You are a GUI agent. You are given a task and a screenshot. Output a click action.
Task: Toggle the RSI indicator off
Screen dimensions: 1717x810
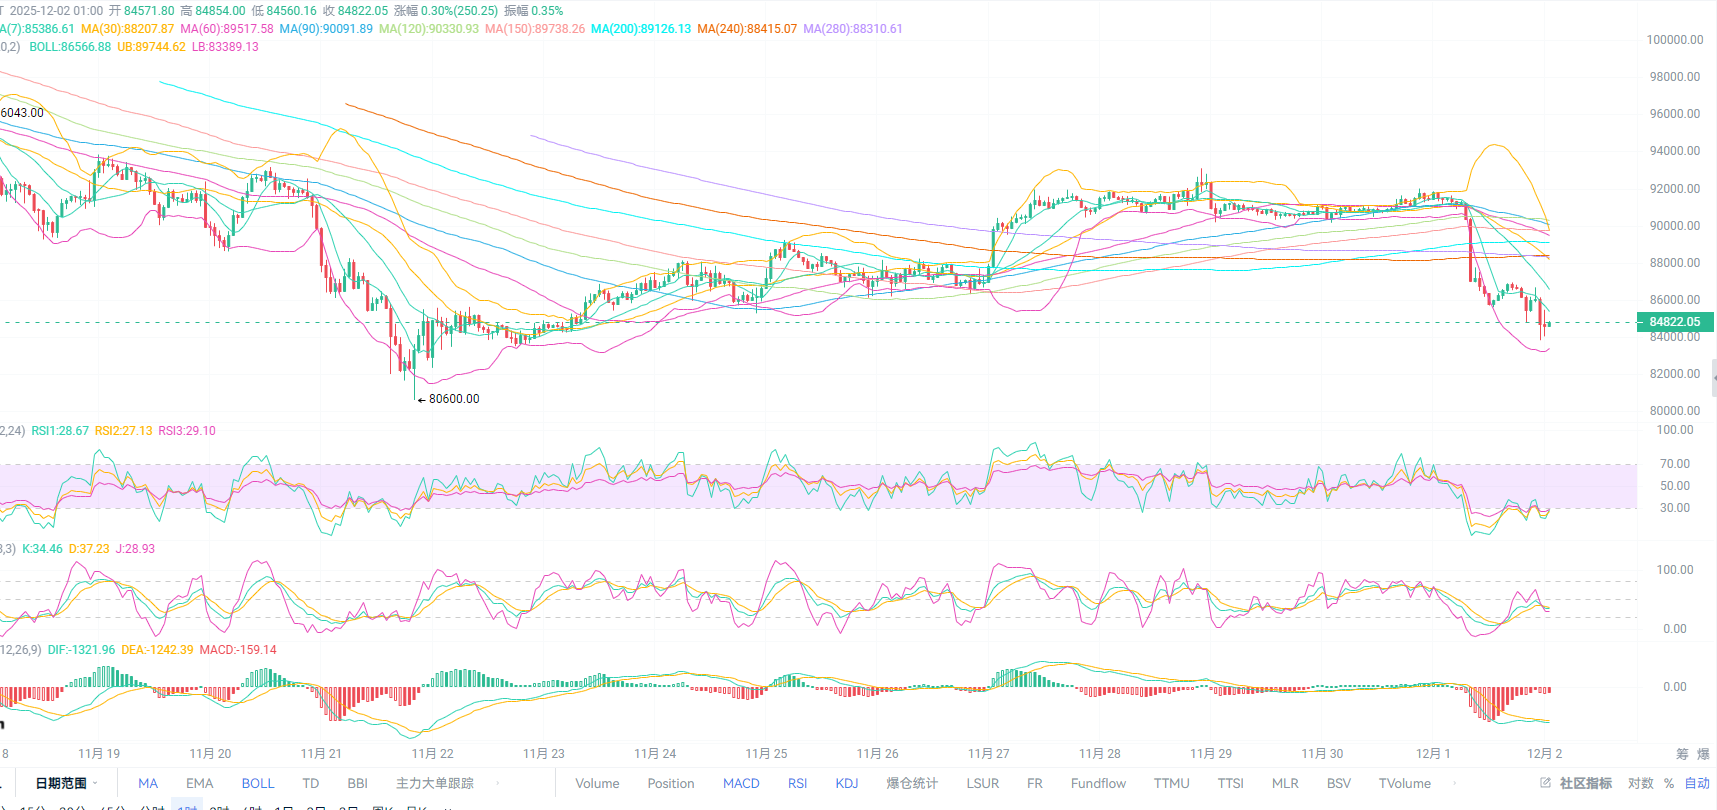797,783
